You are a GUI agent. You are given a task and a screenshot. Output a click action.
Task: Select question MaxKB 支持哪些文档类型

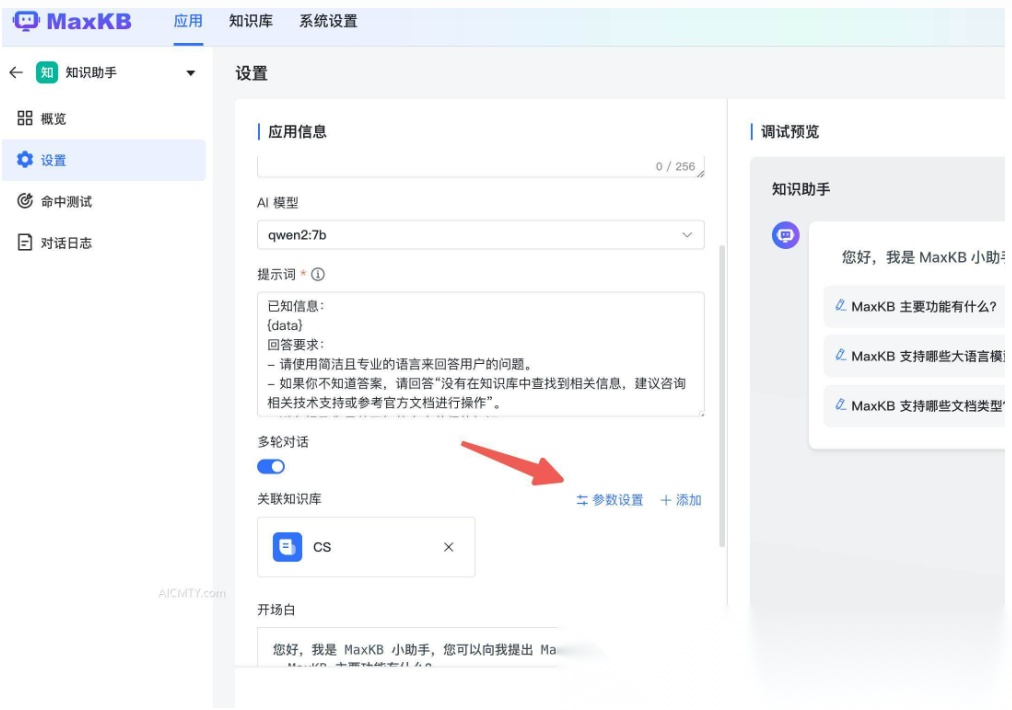tap(915, 405)
